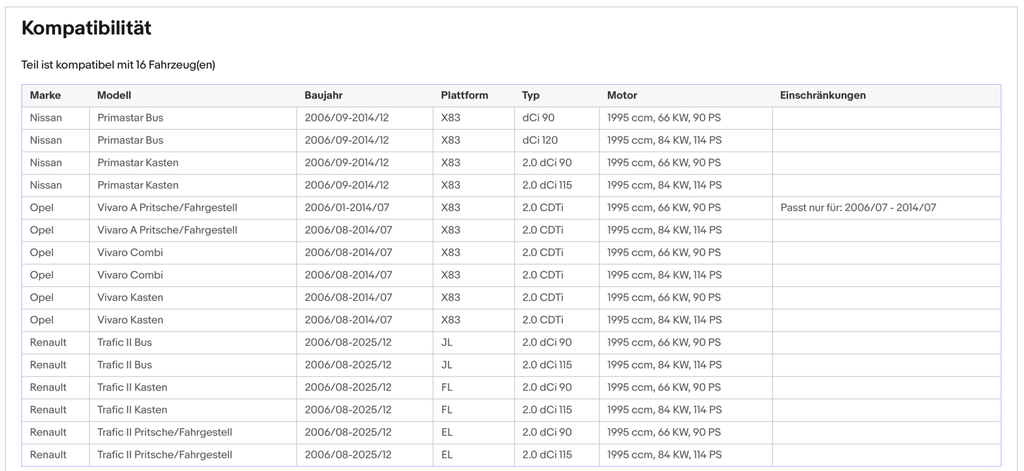1024x471 pixels.
Task: Select the 'Modell' column header
Action: [114, 95]
